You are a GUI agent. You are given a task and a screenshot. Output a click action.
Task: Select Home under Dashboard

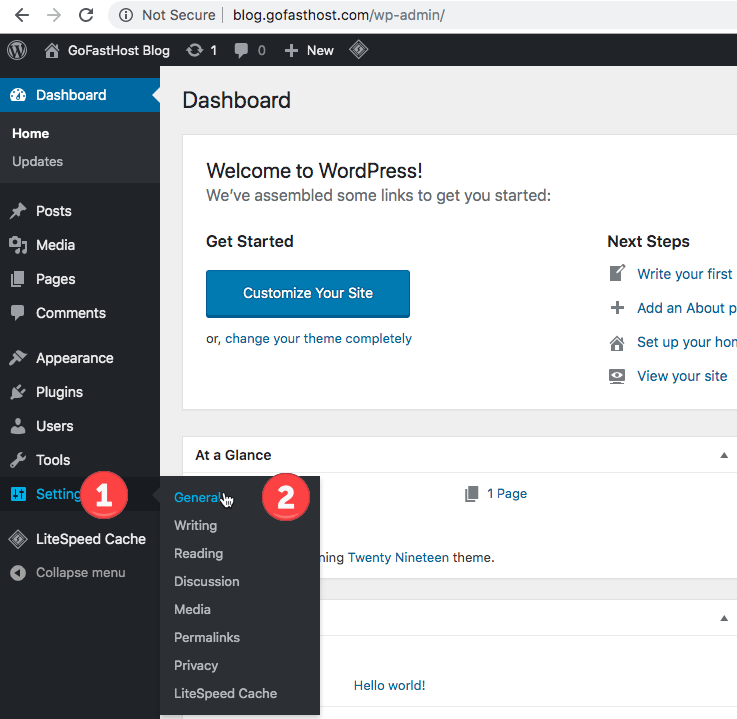pyautogui.click(x=31, y=133)
